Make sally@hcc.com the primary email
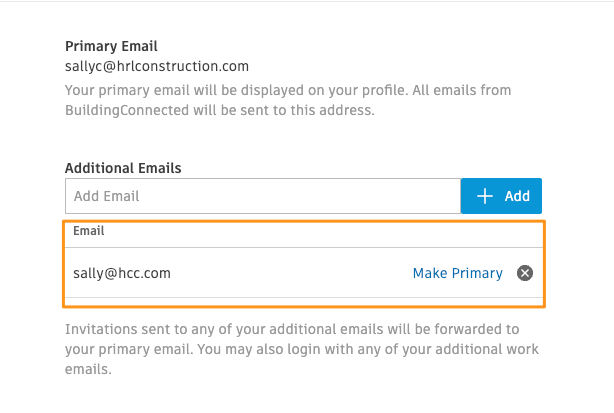Image resolution: width=614 pixels, height=413 pixels. pos(457,273)
